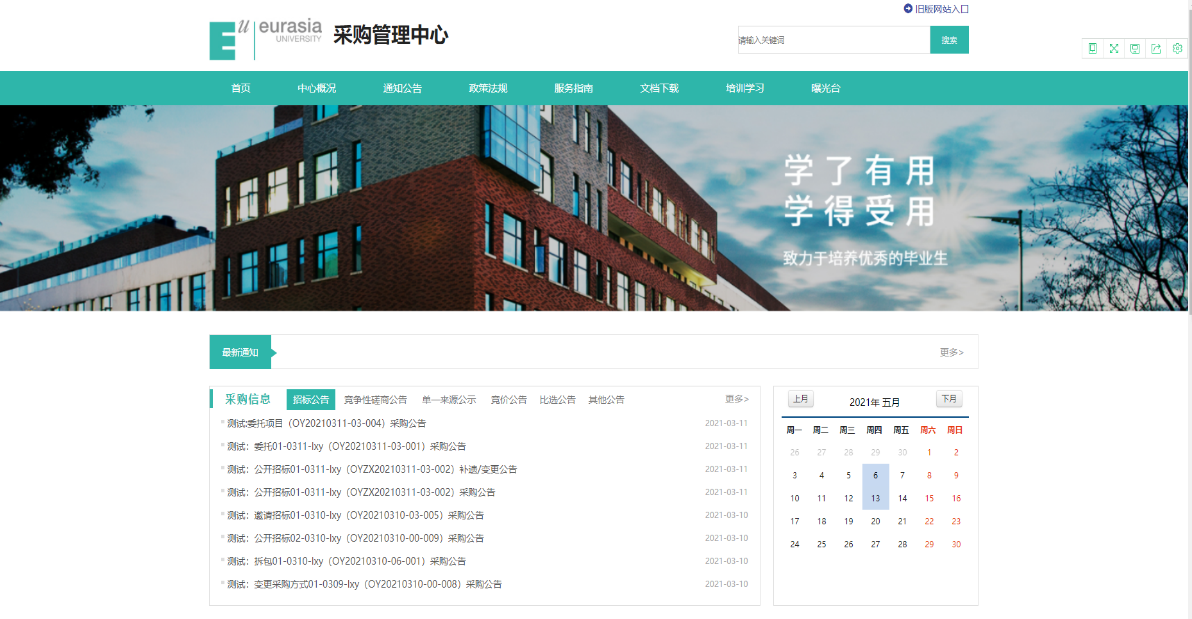Open announcement OY20210311-03-004 采购公告

326,423
